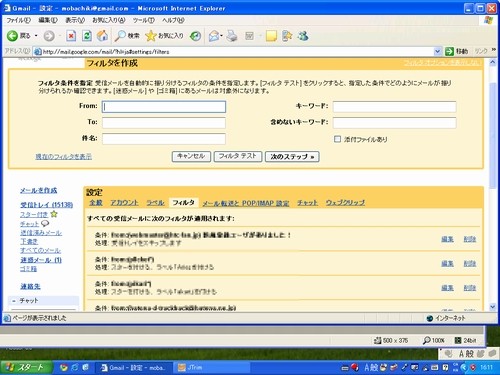Click the 含めないキーワード input field
Viewport: 500px width, 375px height.
394,123
